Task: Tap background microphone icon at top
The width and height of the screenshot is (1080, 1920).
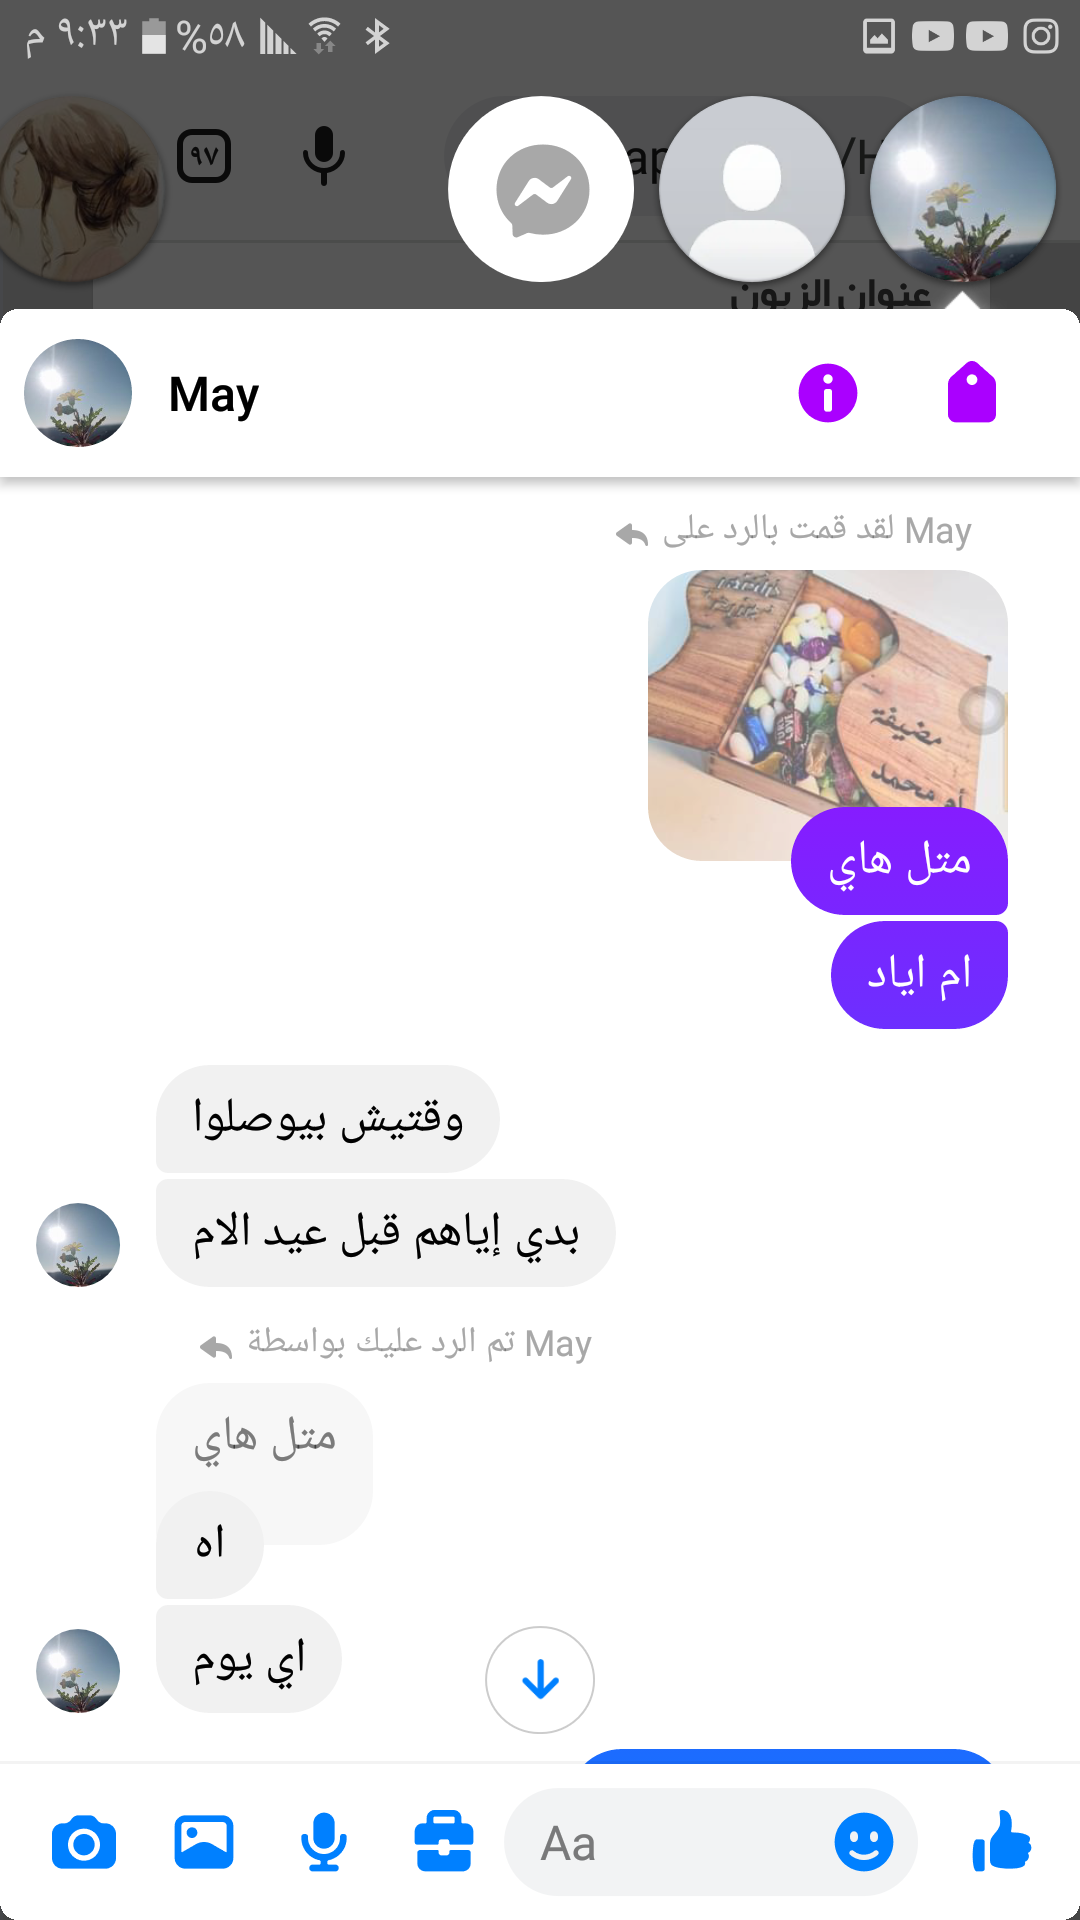Action: point(324,155)
